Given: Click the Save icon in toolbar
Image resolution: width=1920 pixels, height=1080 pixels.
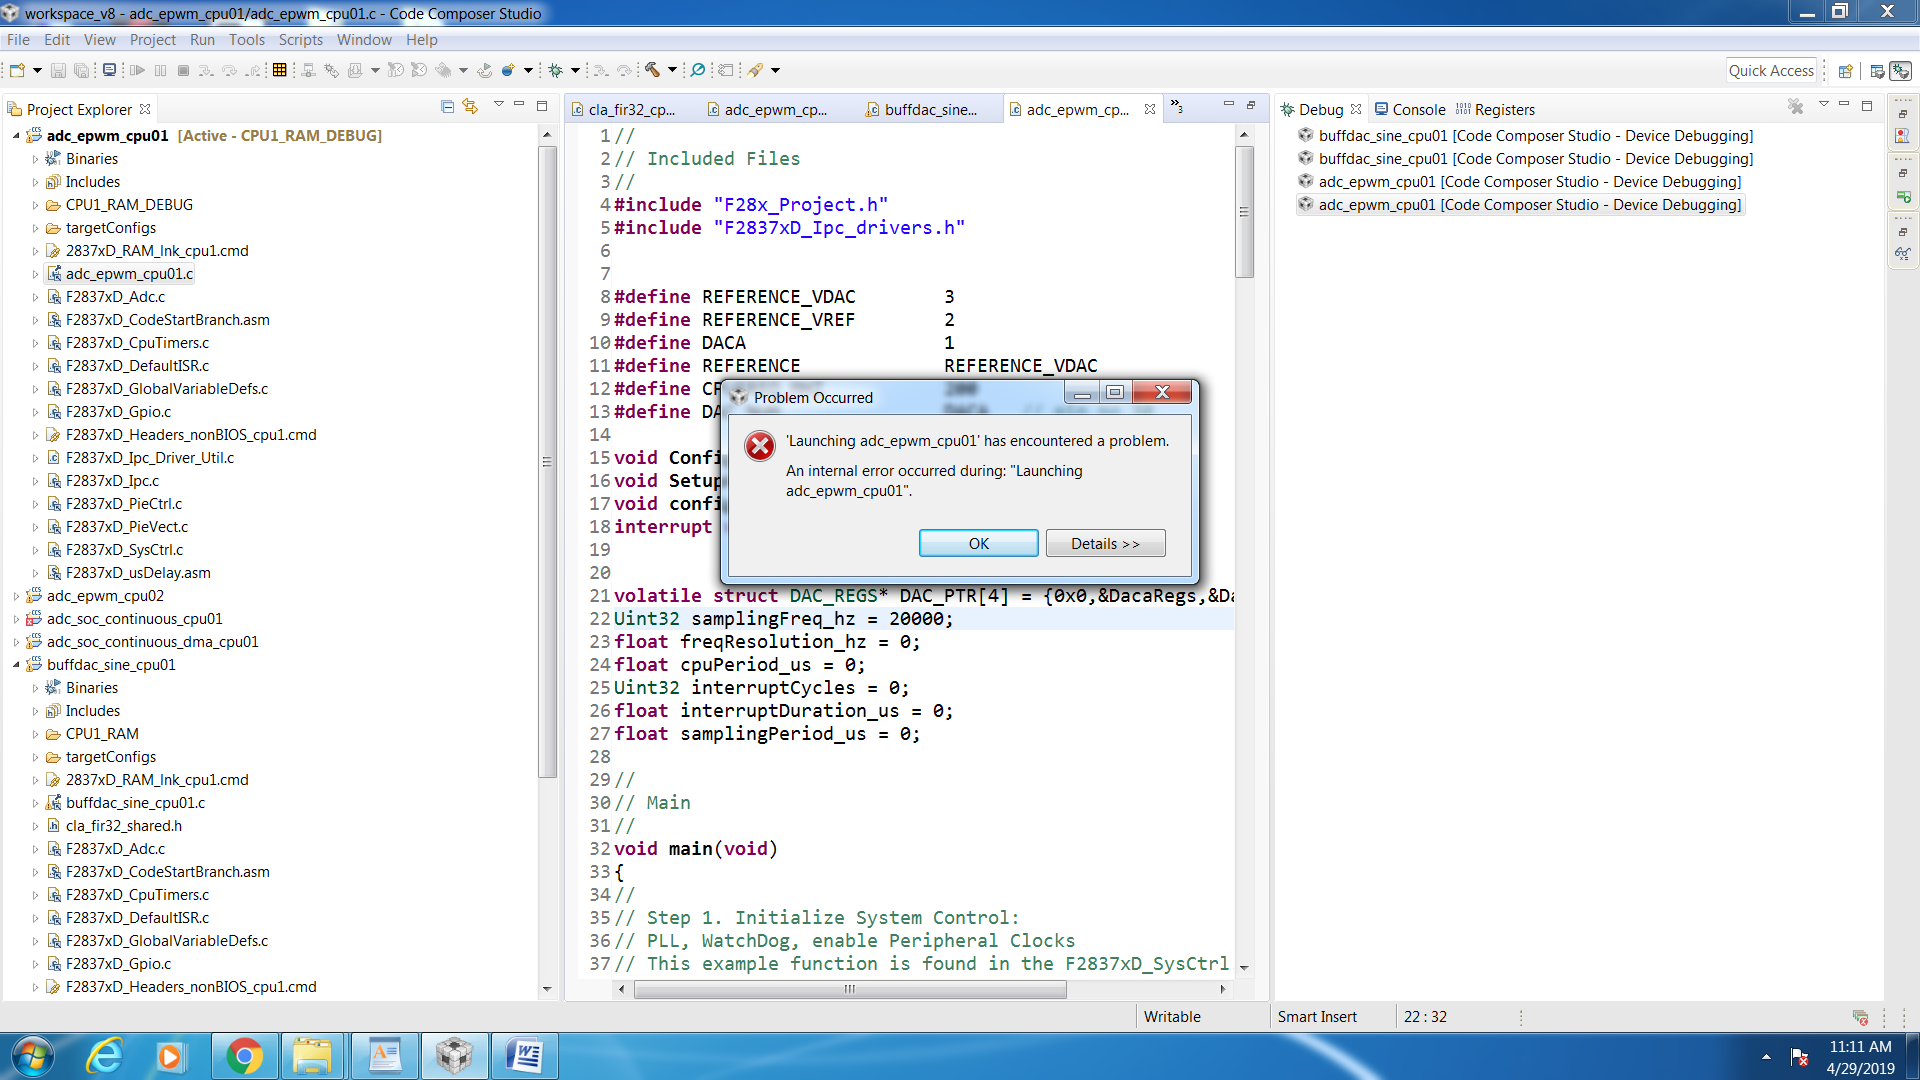Looking at the screenshot, I should coord(58,70).
